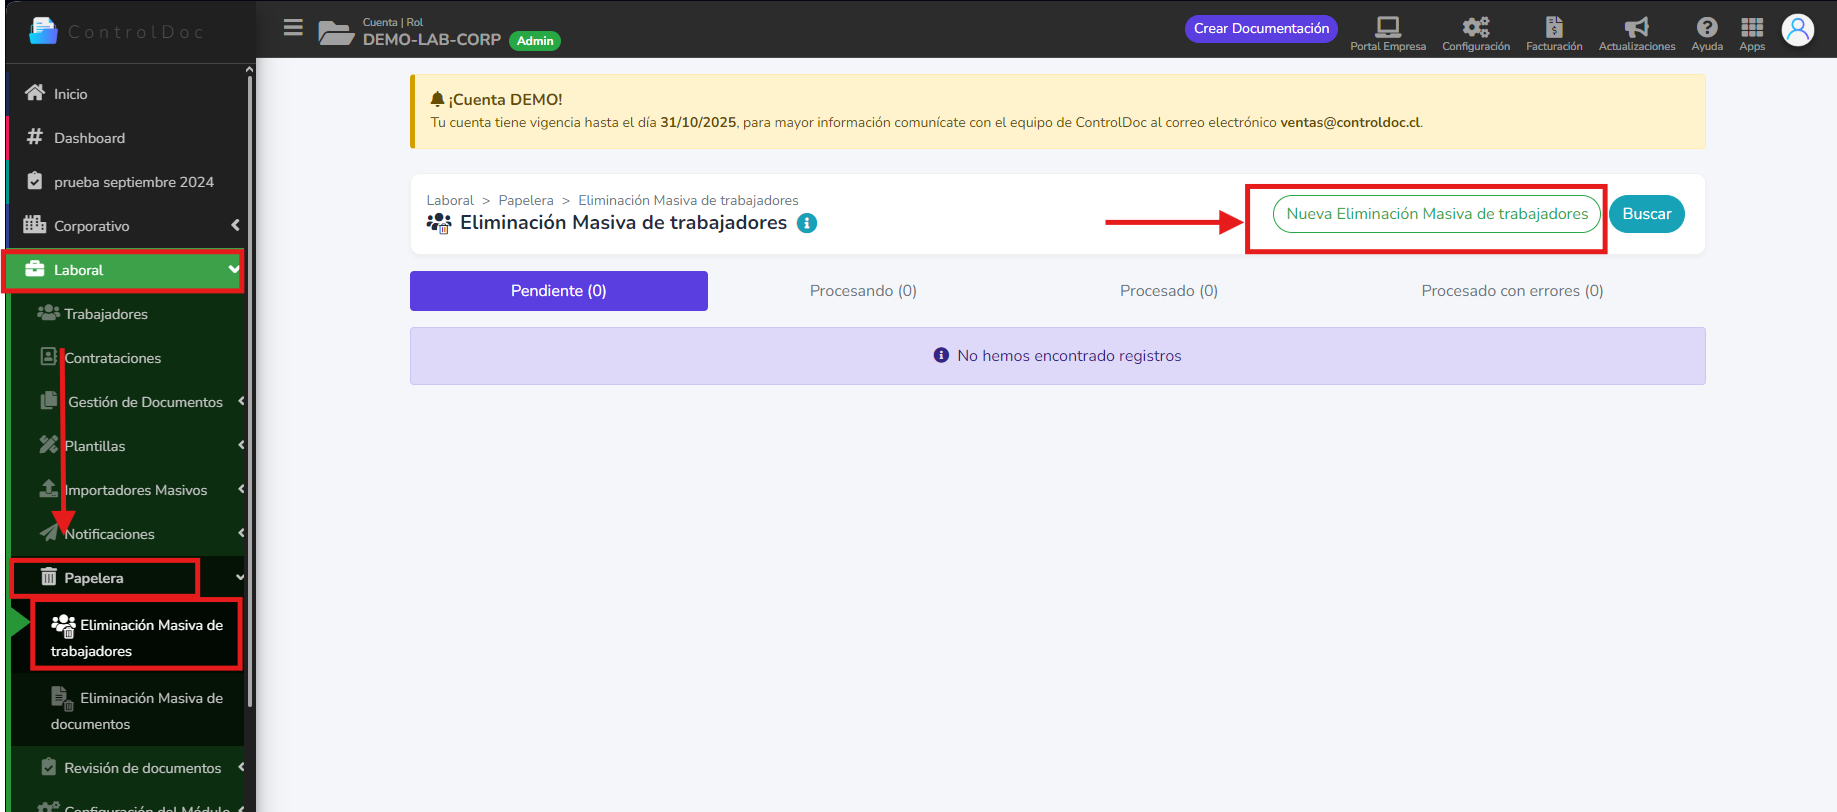
Task: Click the ControlDoc logo icon
Action: (x=43, y=31)
